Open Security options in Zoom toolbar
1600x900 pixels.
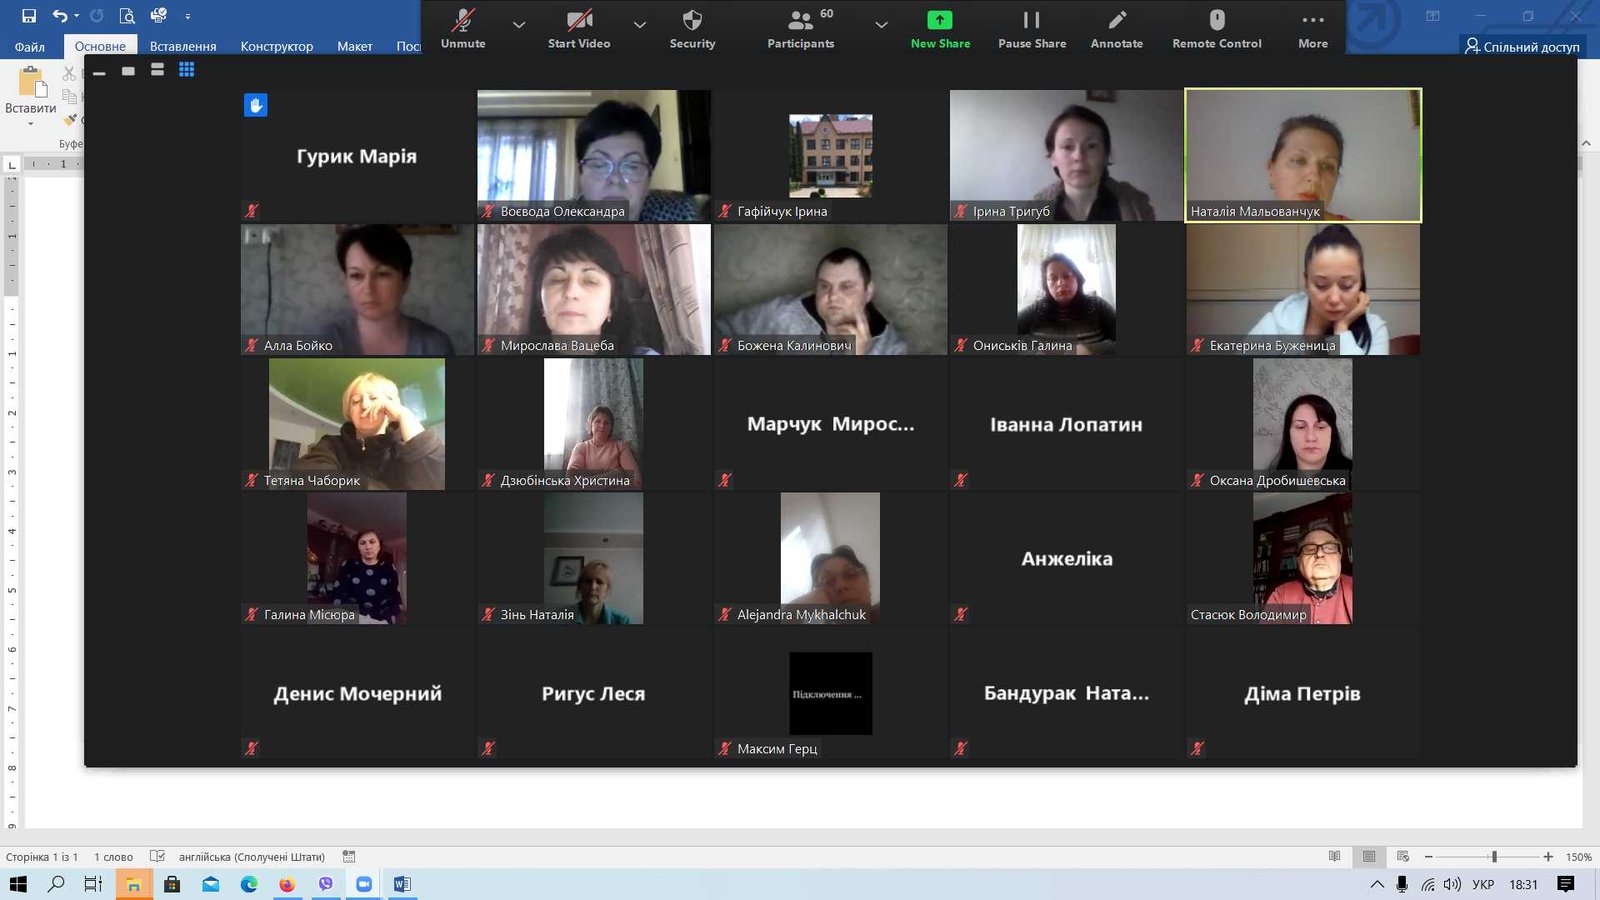pos(692,28)
